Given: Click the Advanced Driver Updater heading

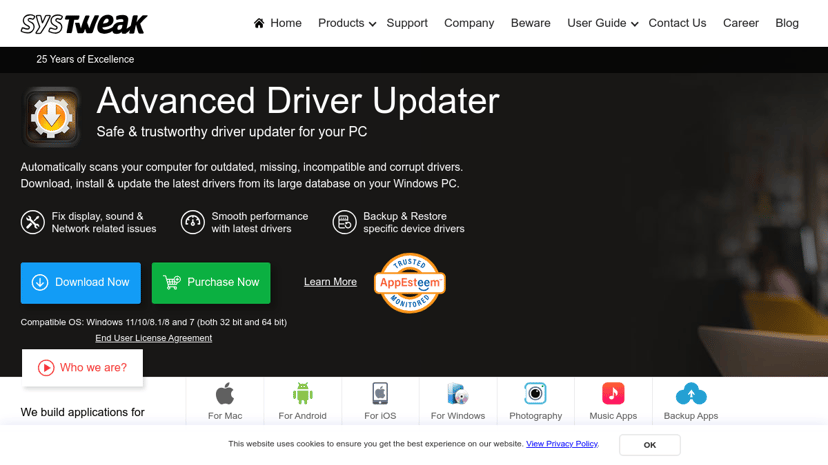Looking at the screenshot, I should tap(298, 101).
